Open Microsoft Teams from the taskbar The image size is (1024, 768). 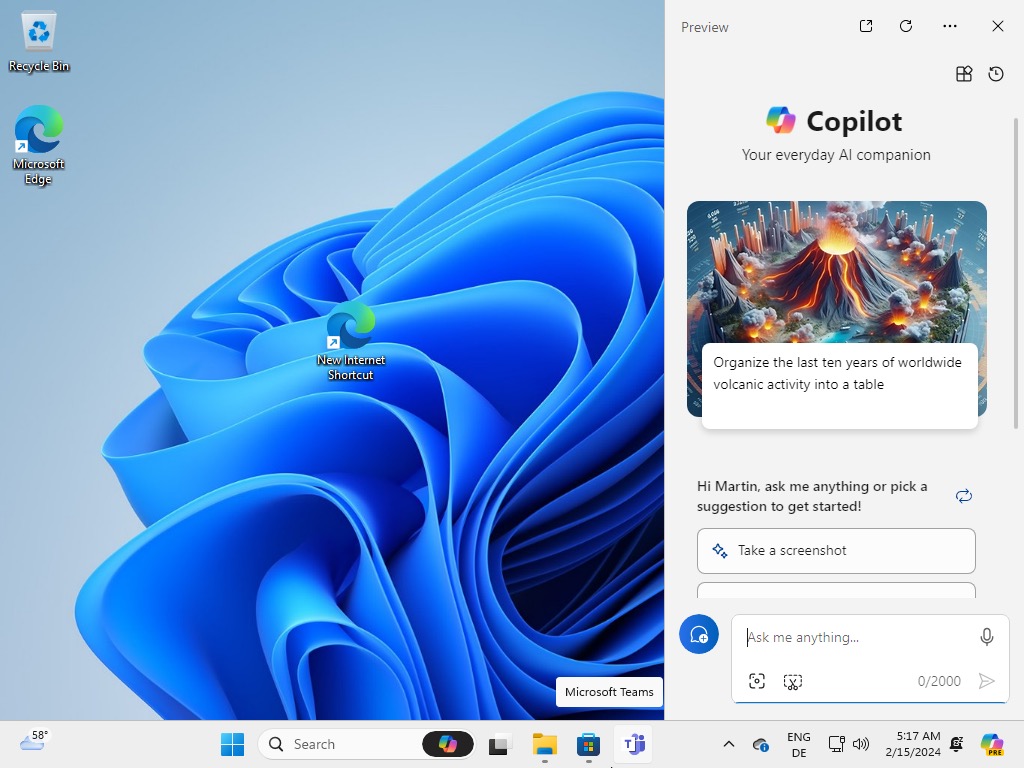click(x=633, y=744)
